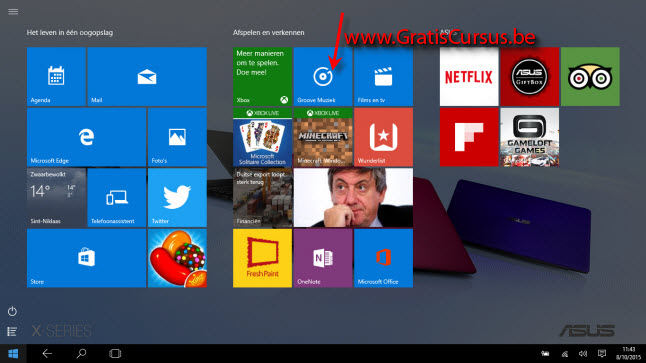This screenshot has width=646, height=363.
Task: Open the All apps list icon
Action: [x=12, y=331]
